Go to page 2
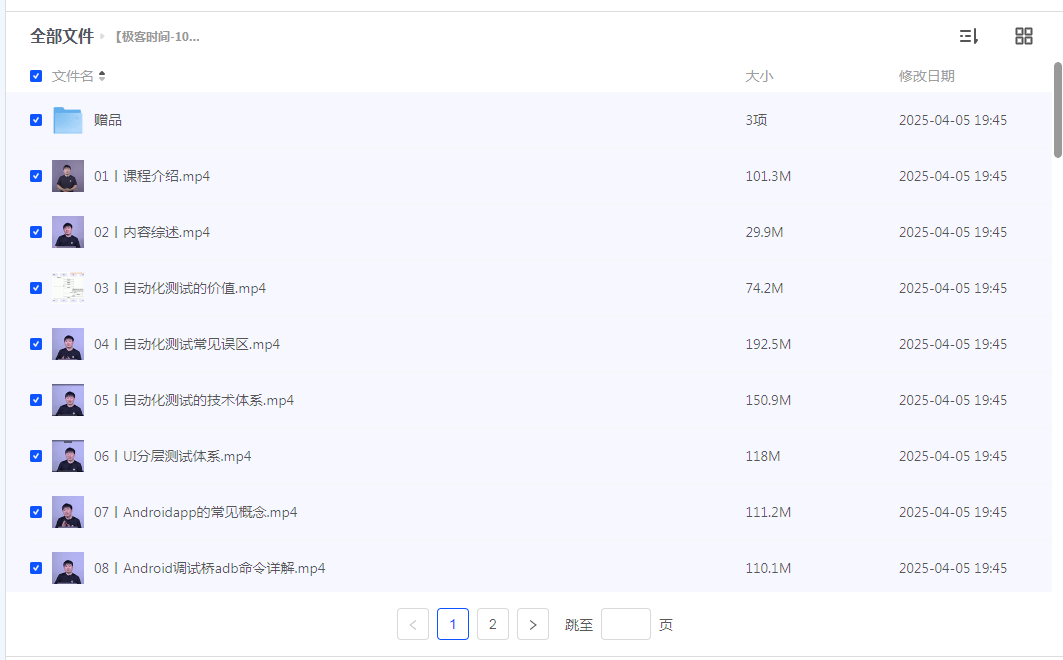Screen dimensions: 1063x660 tap(493, 625)
